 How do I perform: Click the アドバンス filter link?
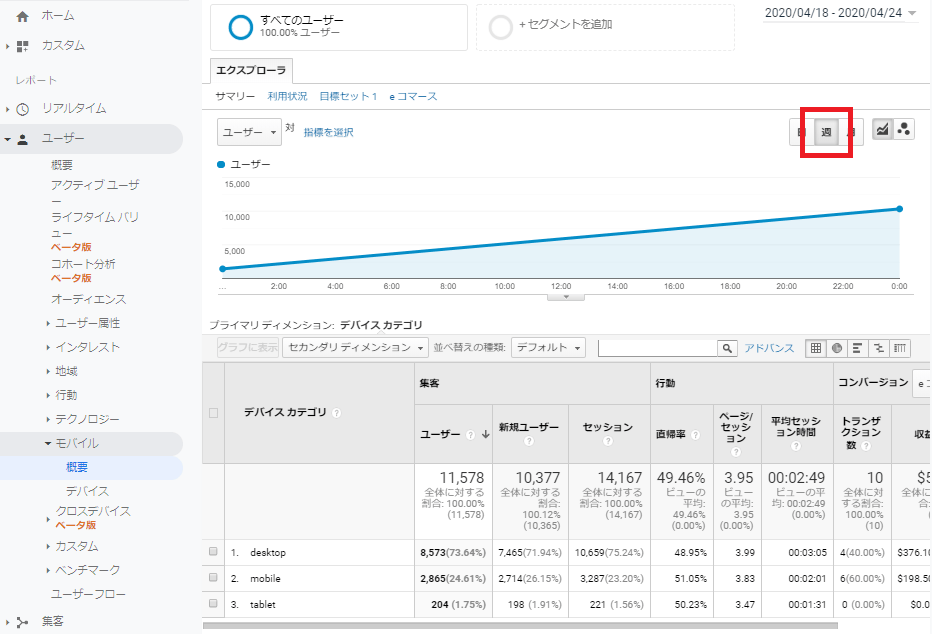[x=768, y=347]
